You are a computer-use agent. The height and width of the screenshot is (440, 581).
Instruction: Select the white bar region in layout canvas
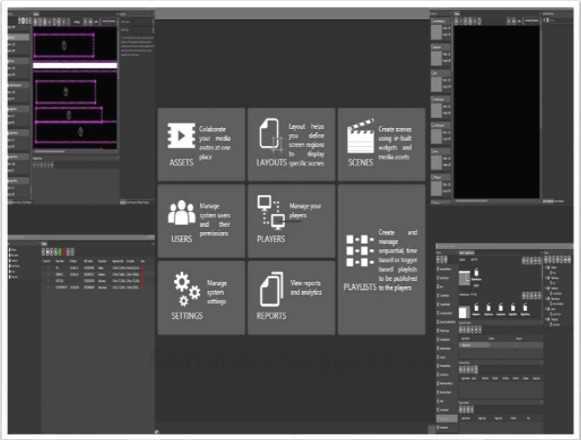click(75, 66)
